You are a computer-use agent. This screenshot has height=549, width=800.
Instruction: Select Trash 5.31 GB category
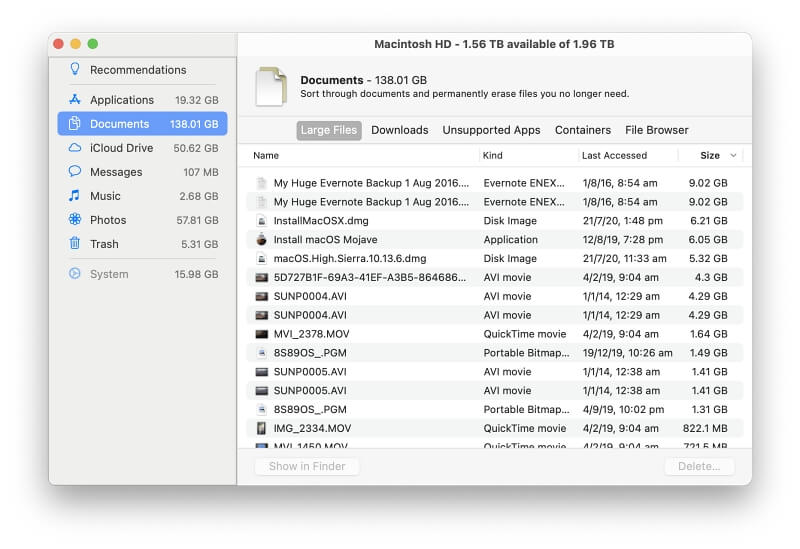click(142, 243)
